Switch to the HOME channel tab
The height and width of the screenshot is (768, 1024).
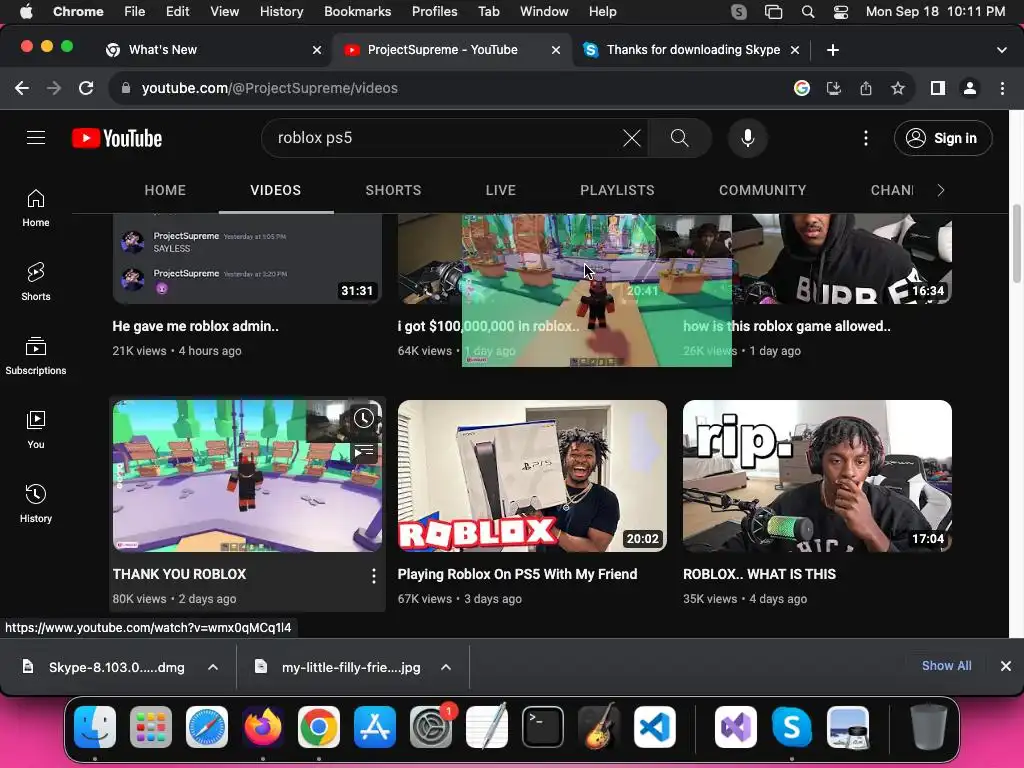165,190
